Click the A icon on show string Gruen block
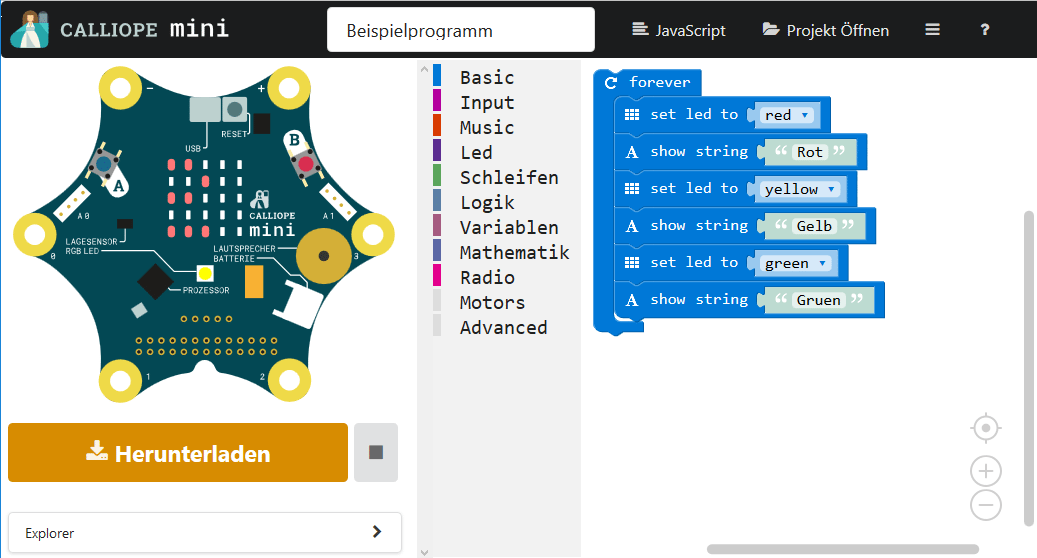This screenshot has height=558, width=1037. pos(632,300)
